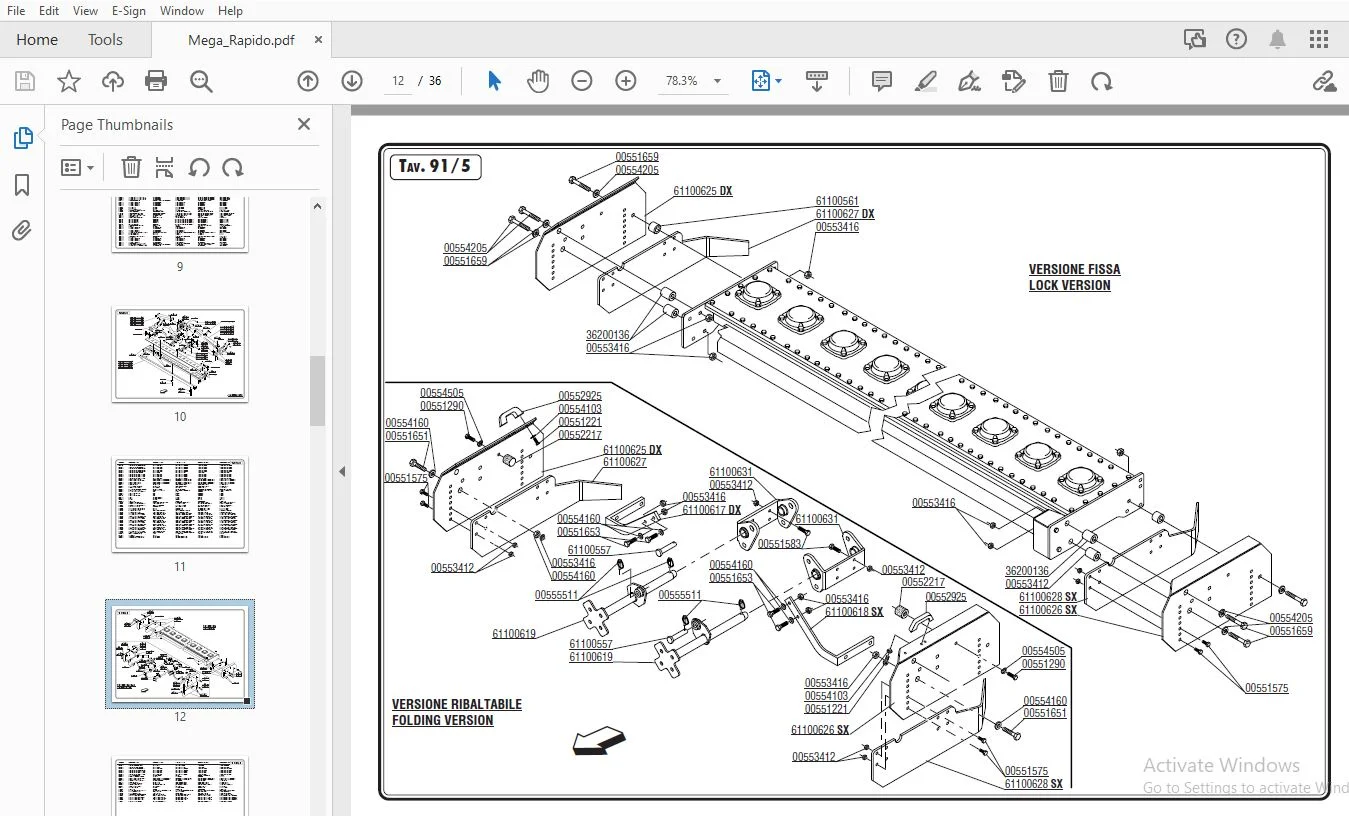Select the Mega_Rapido.pdf document tab
Screen dimensions: 1349x816
[241, 40]
